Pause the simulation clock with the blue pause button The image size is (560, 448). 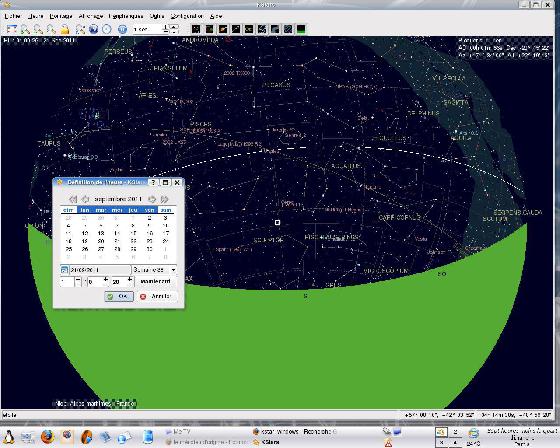tap(122, 29)
